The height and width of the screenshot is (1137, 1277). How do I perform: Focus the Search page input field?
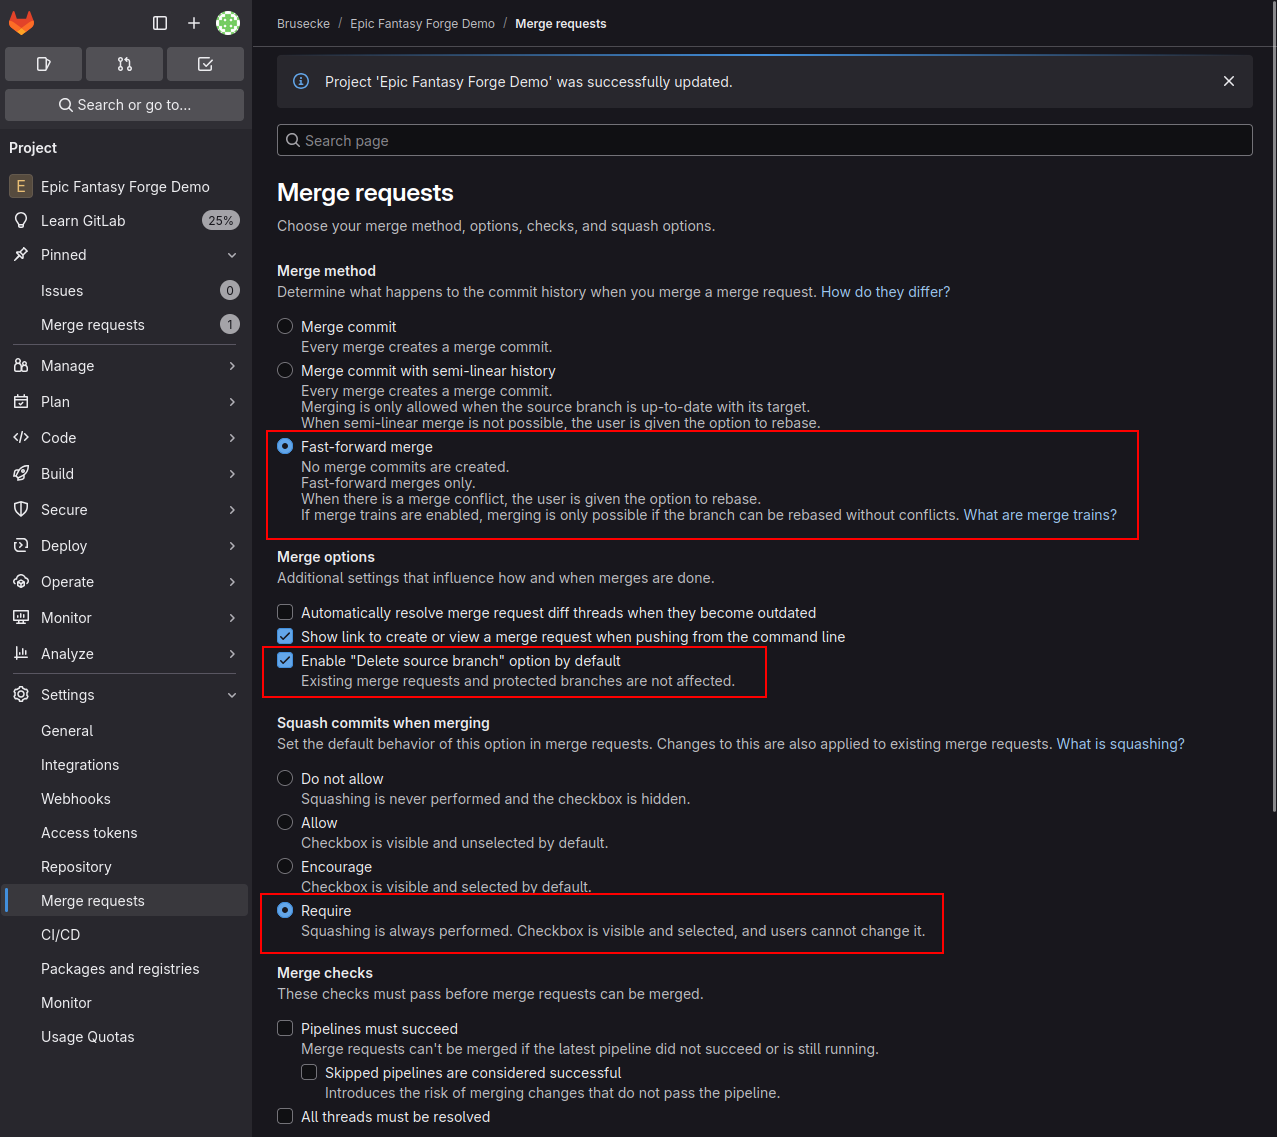764,140
